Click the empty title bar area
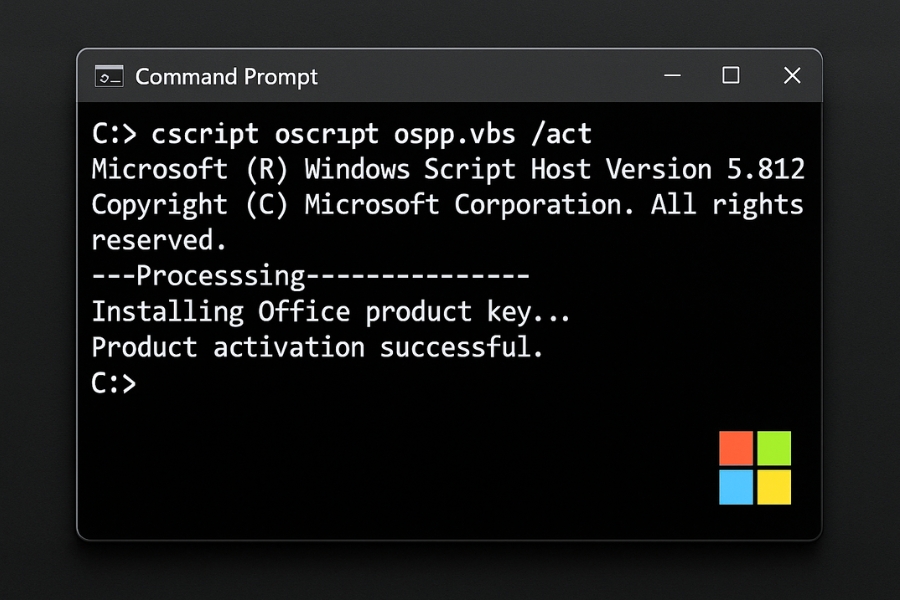This screenshot has height=600, width=900. 488,76
